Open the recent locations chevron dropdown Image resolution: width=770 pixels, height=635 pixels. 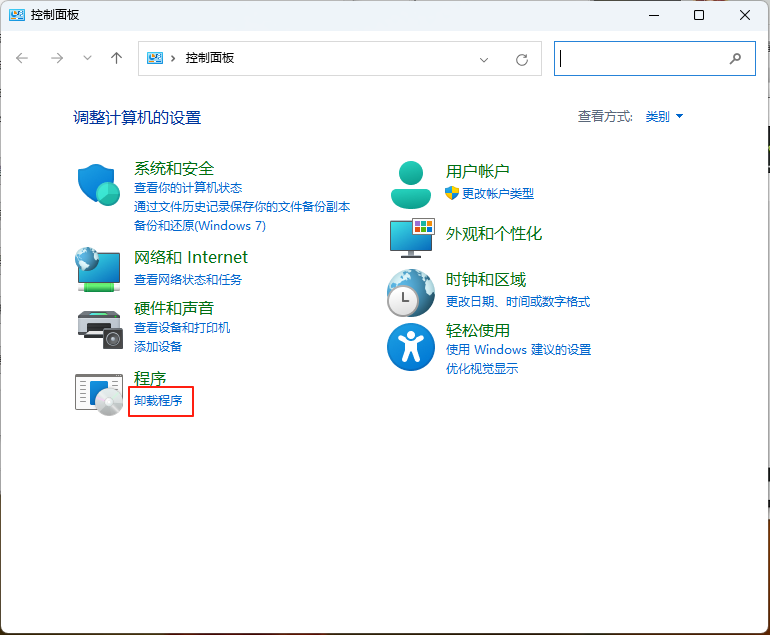click(x=87, y=58)
